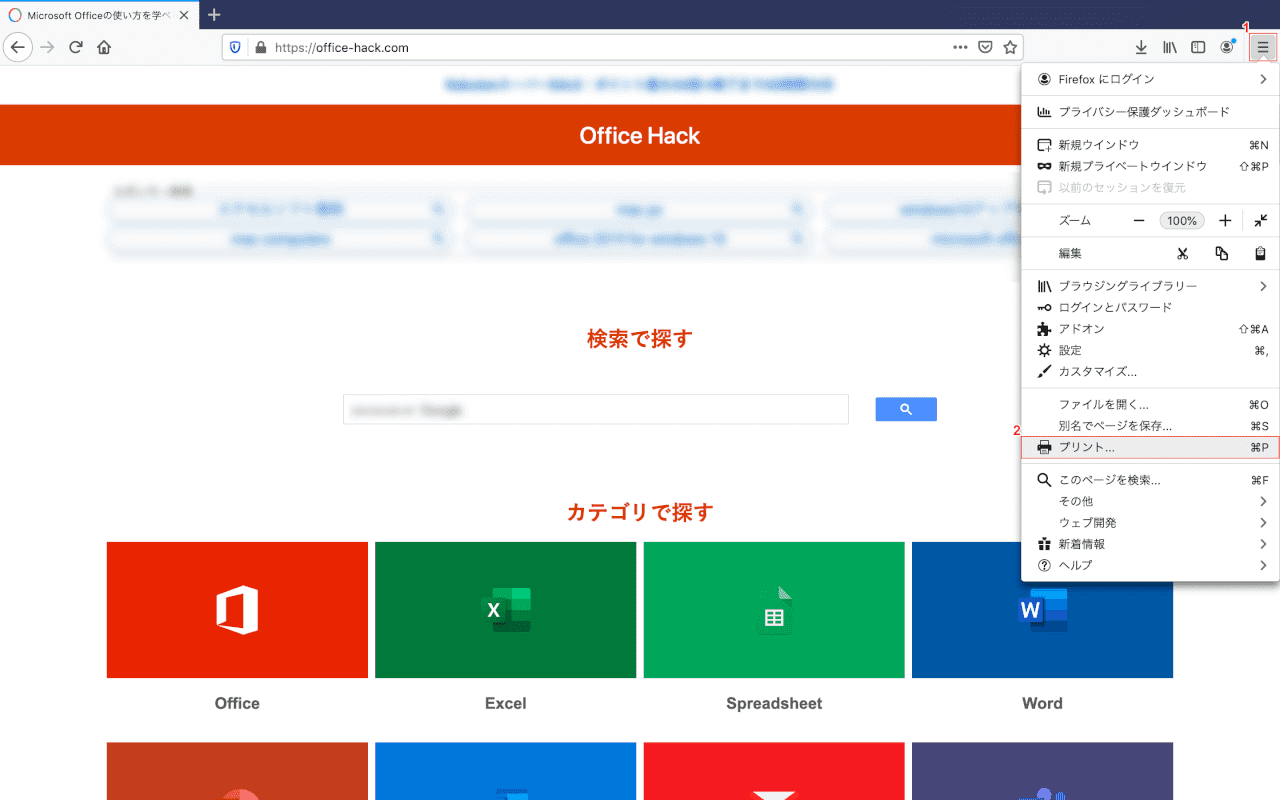
Task: Click the Office label under red tile
Action: click(237, 703)
